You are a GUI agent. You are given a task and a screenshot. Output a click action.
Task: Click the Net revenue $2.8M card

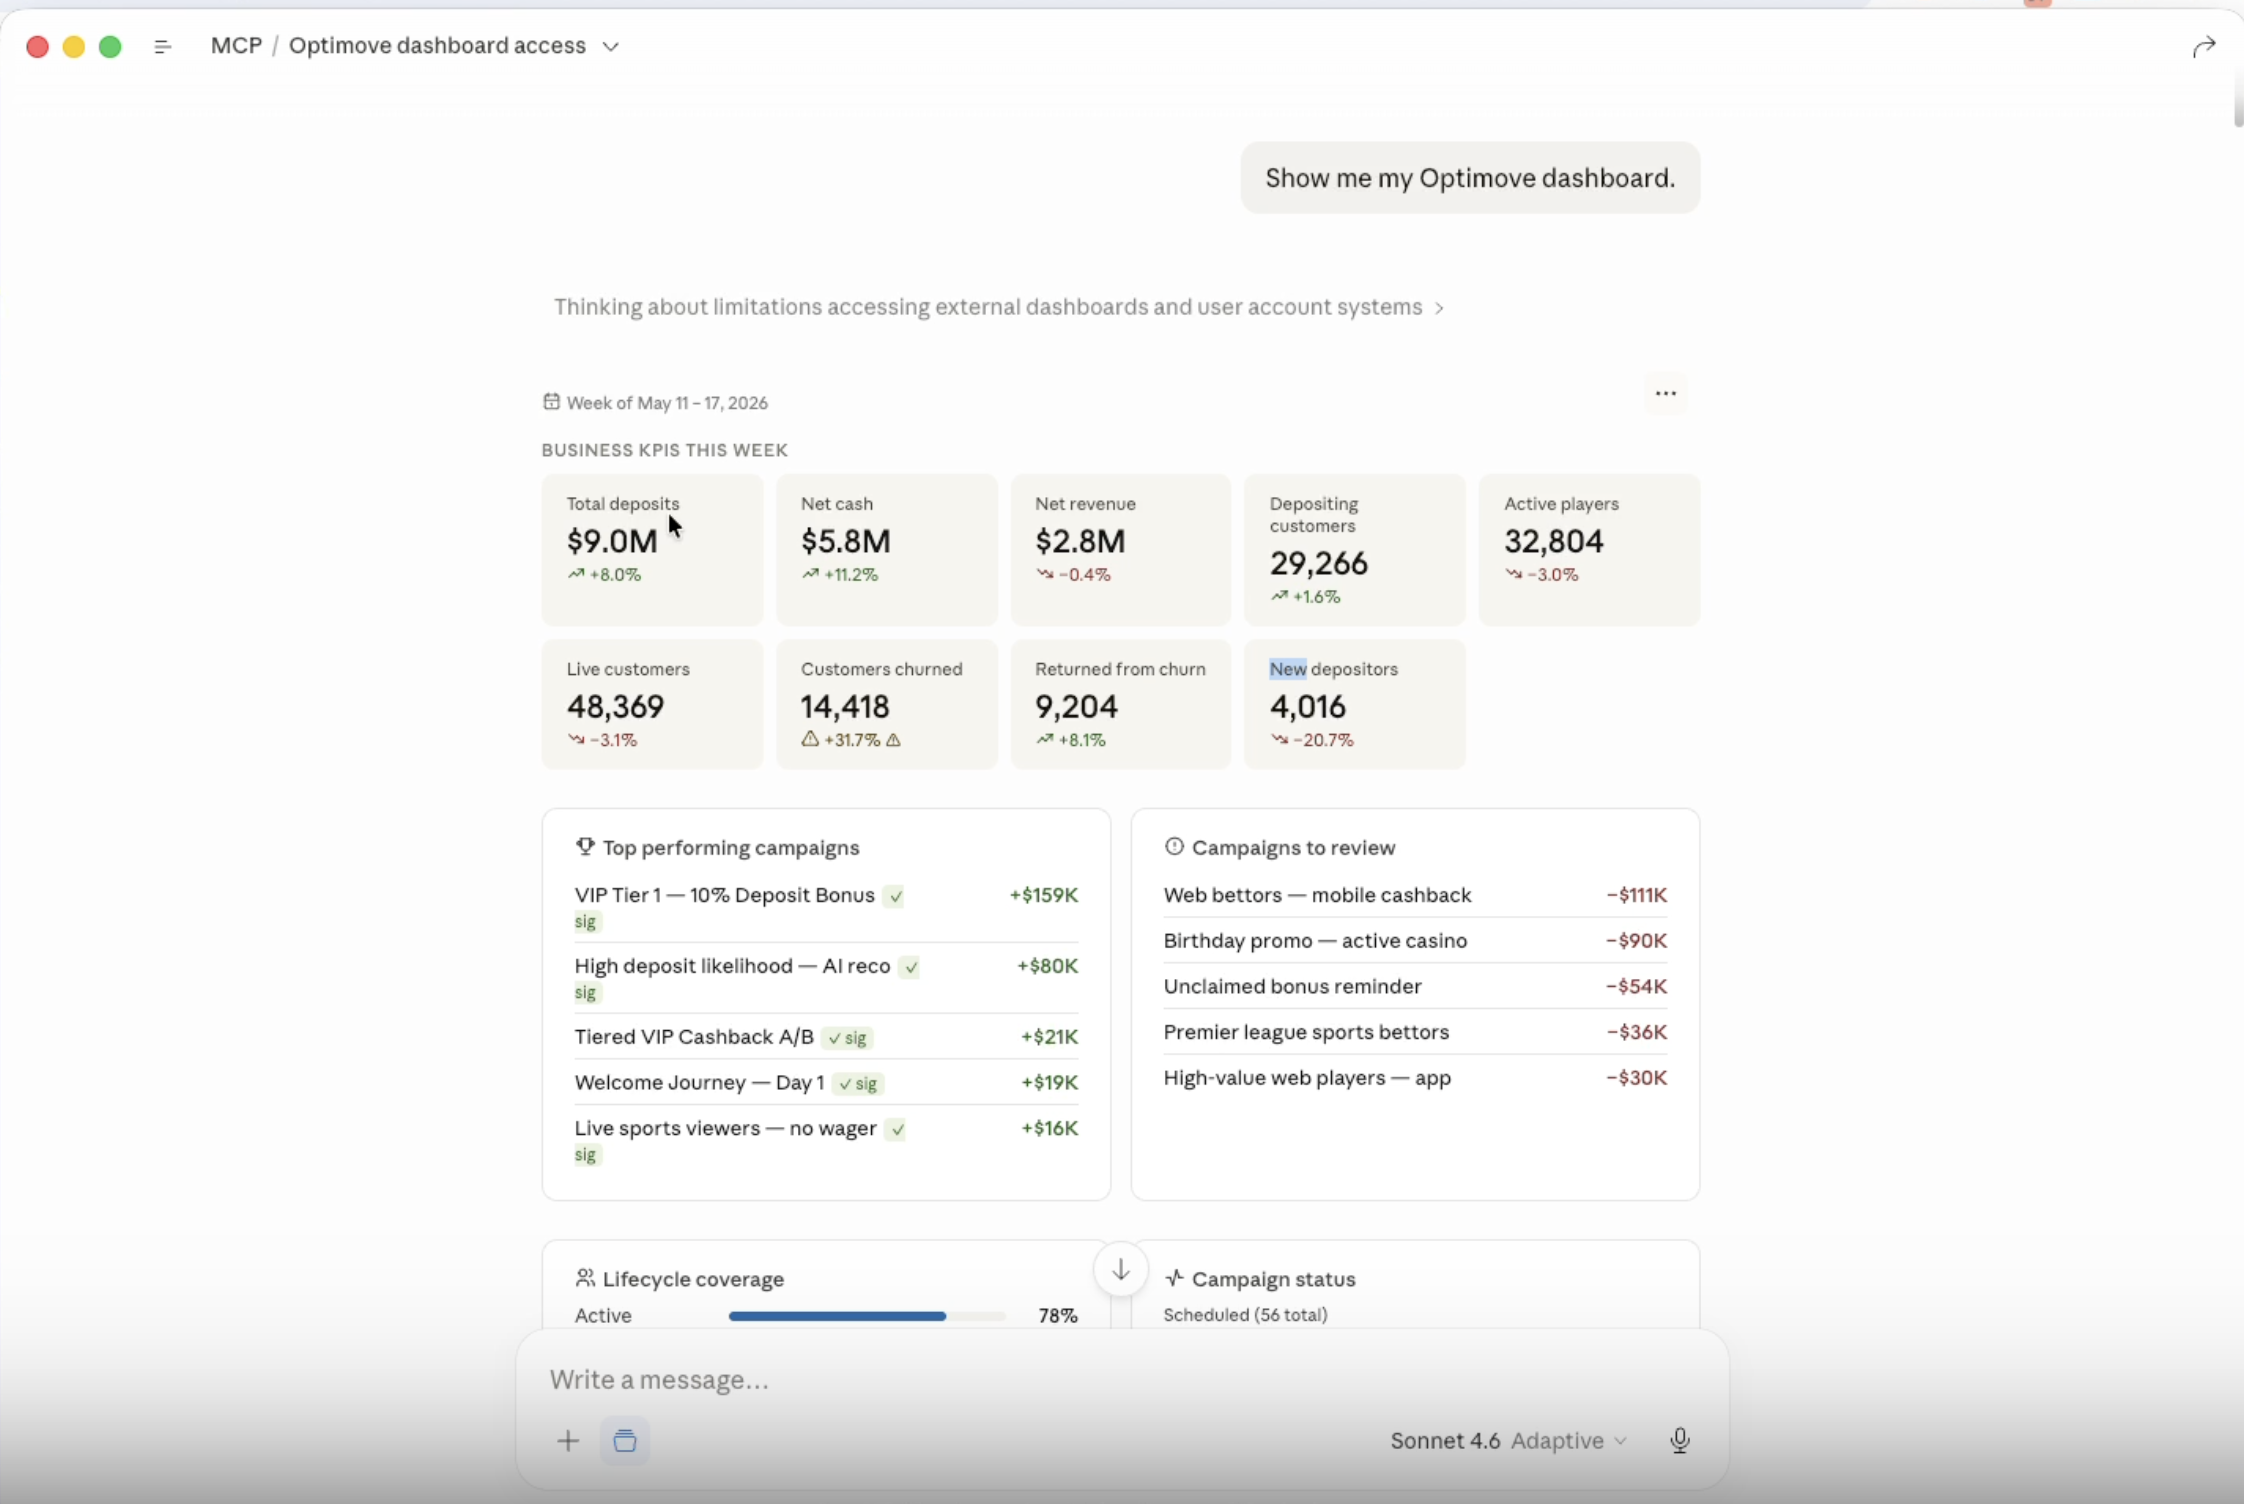(1120, 549)
